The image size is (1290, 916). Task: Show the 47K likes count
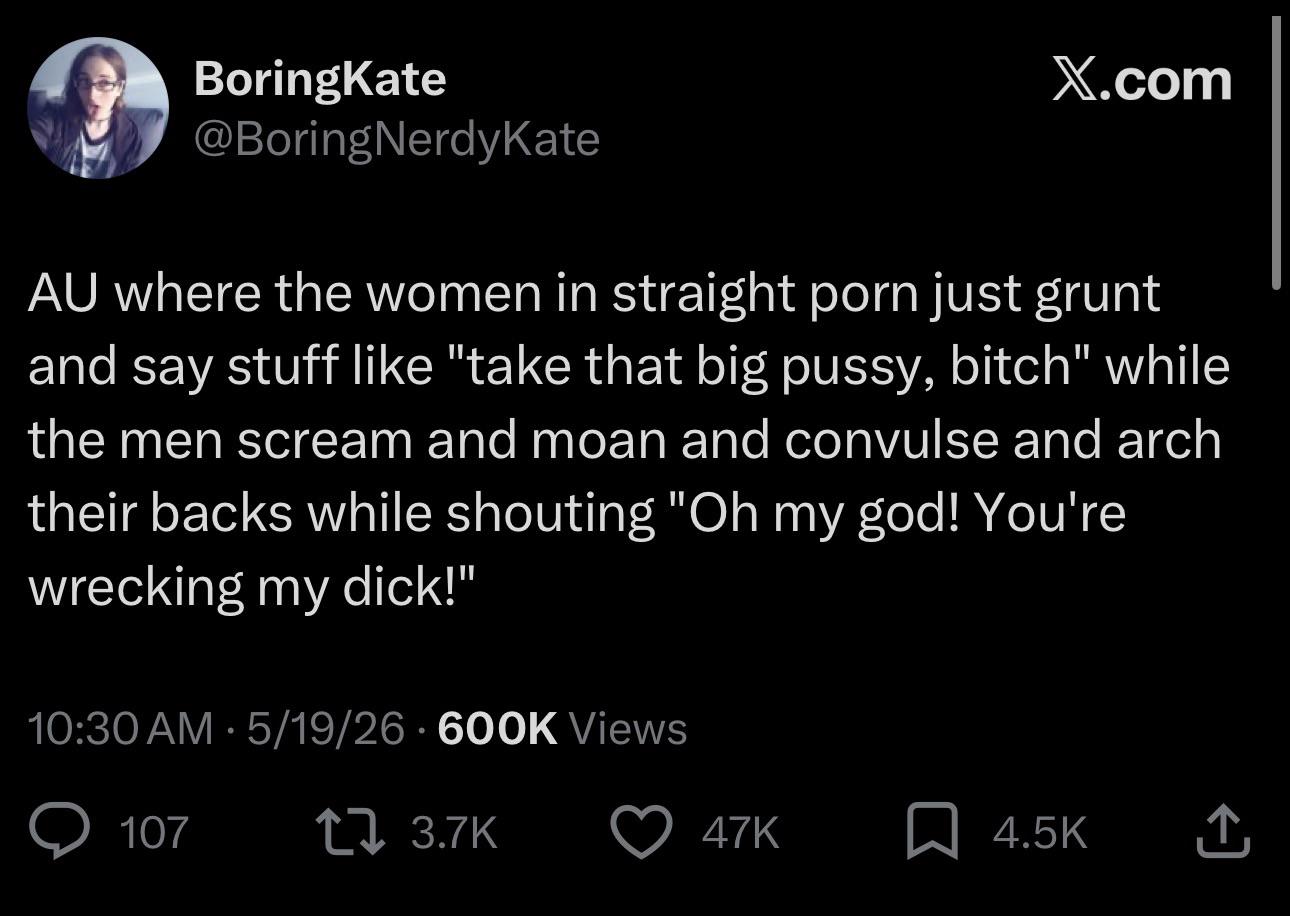[x=740, y=832]
